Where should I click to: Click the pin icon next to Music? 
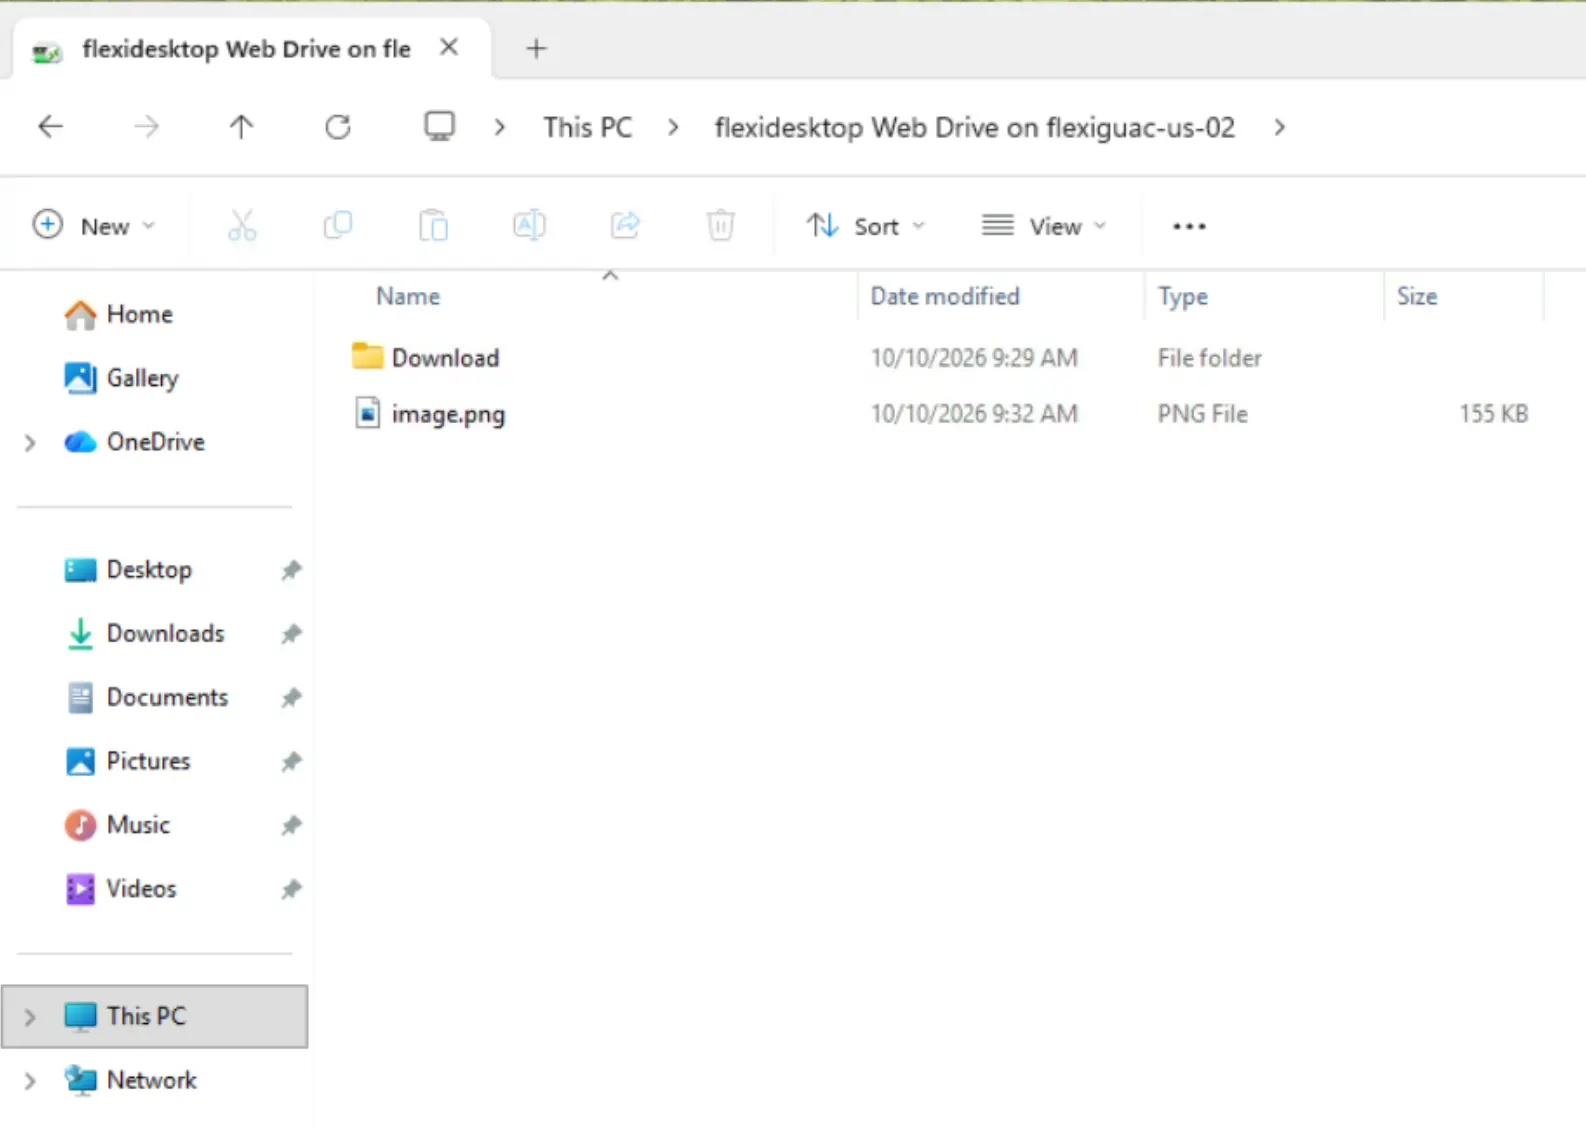coord(291,826)
